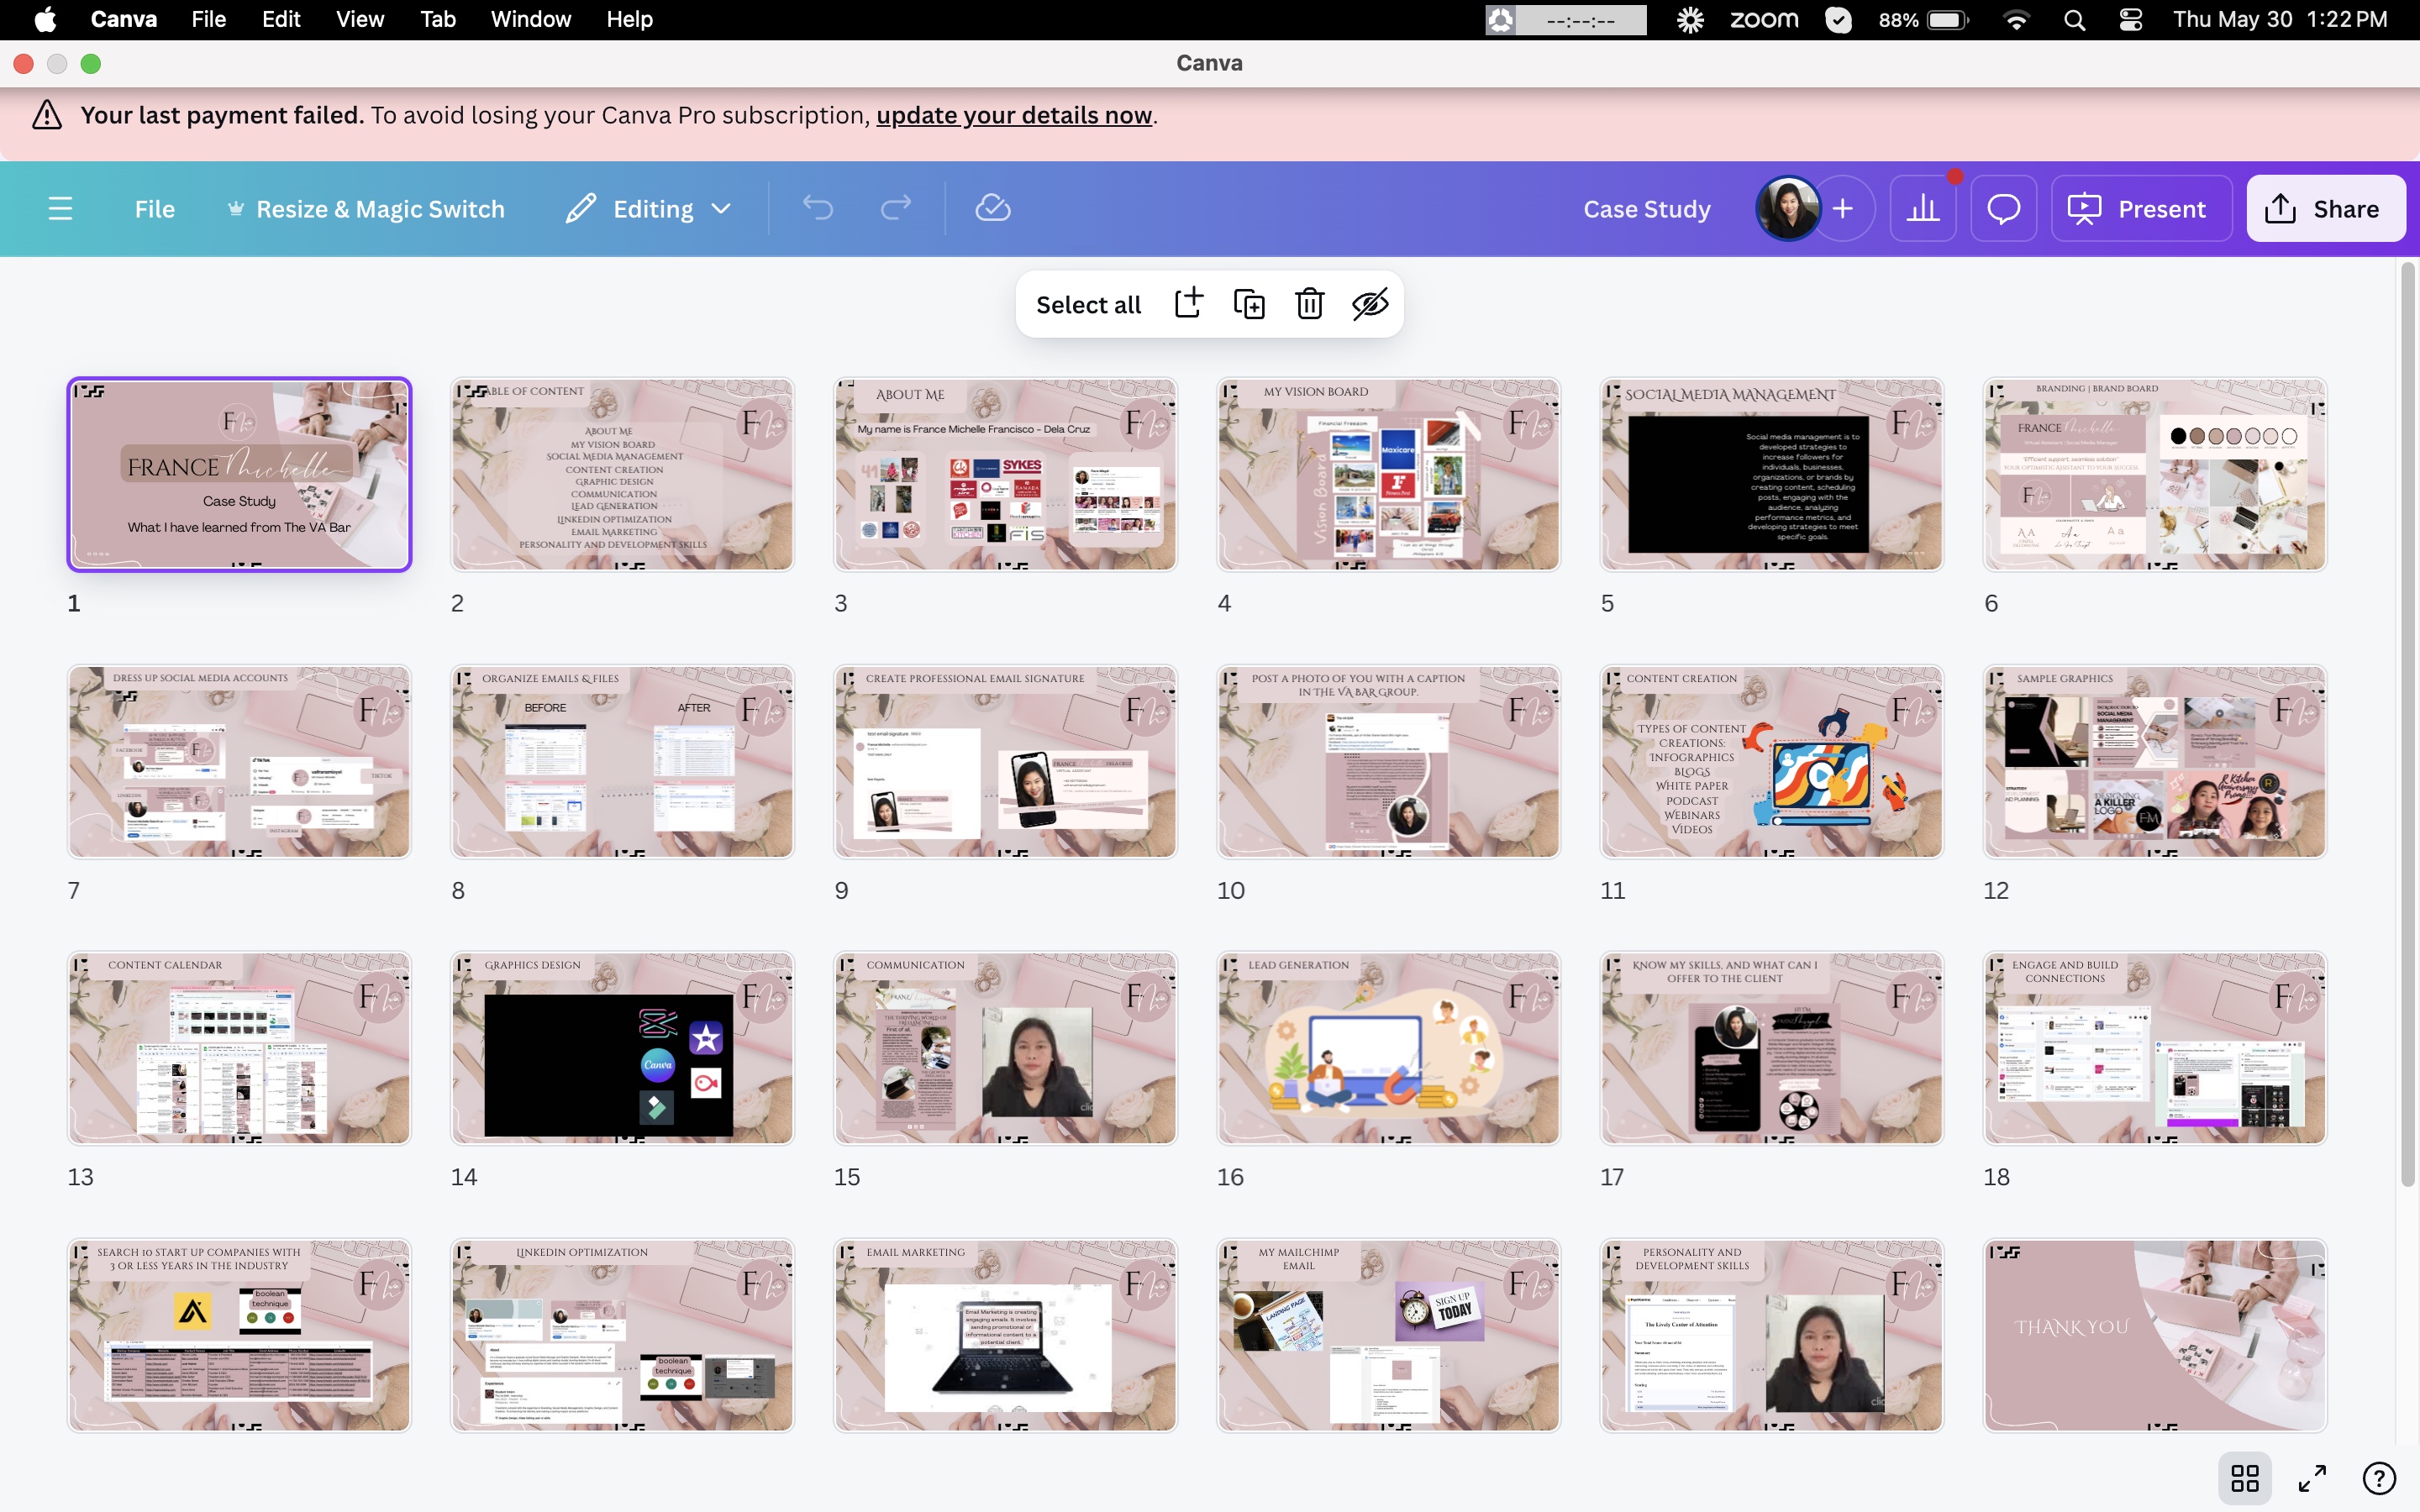Open the Edit menu
This screenshot has width=2420, height=1512.
click(280, 19)
